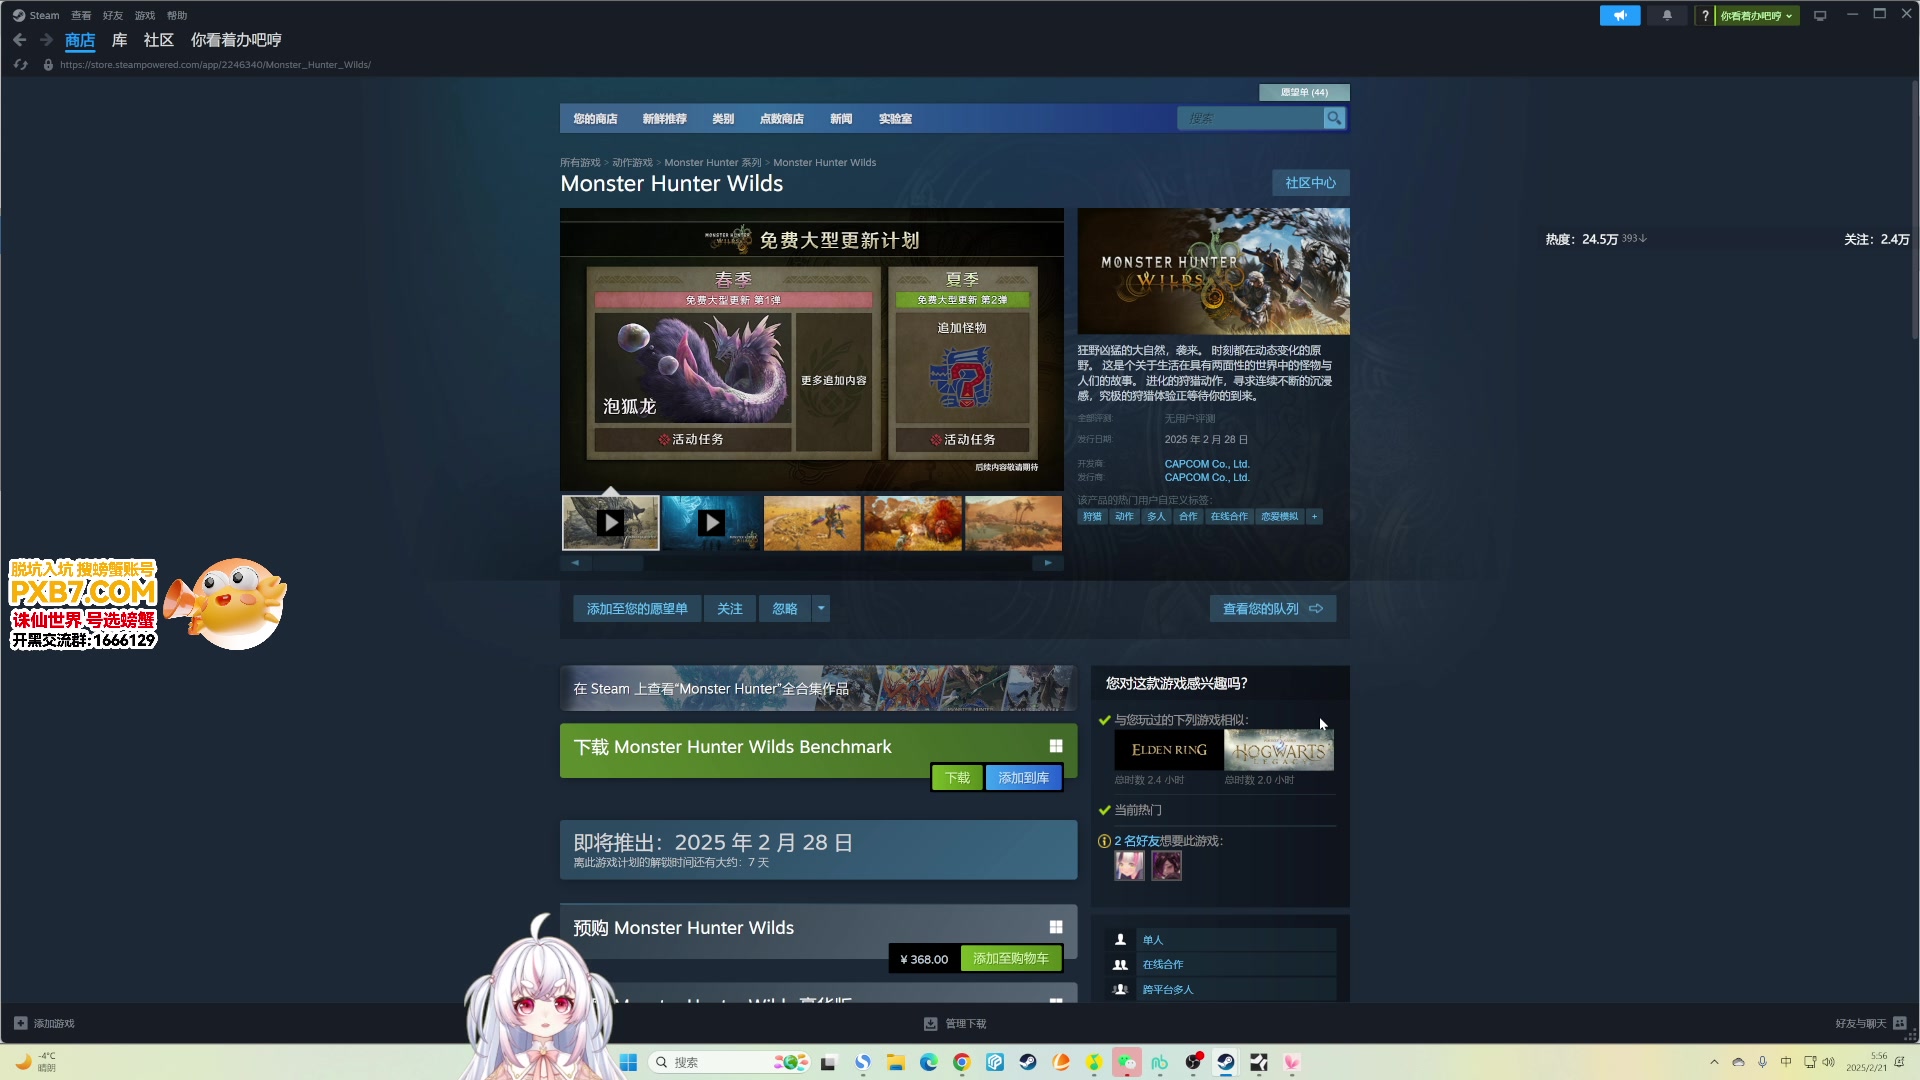The image size is (1920, 1080).
Task: Open the 新鲜推荐 menu
Action: 665,118
